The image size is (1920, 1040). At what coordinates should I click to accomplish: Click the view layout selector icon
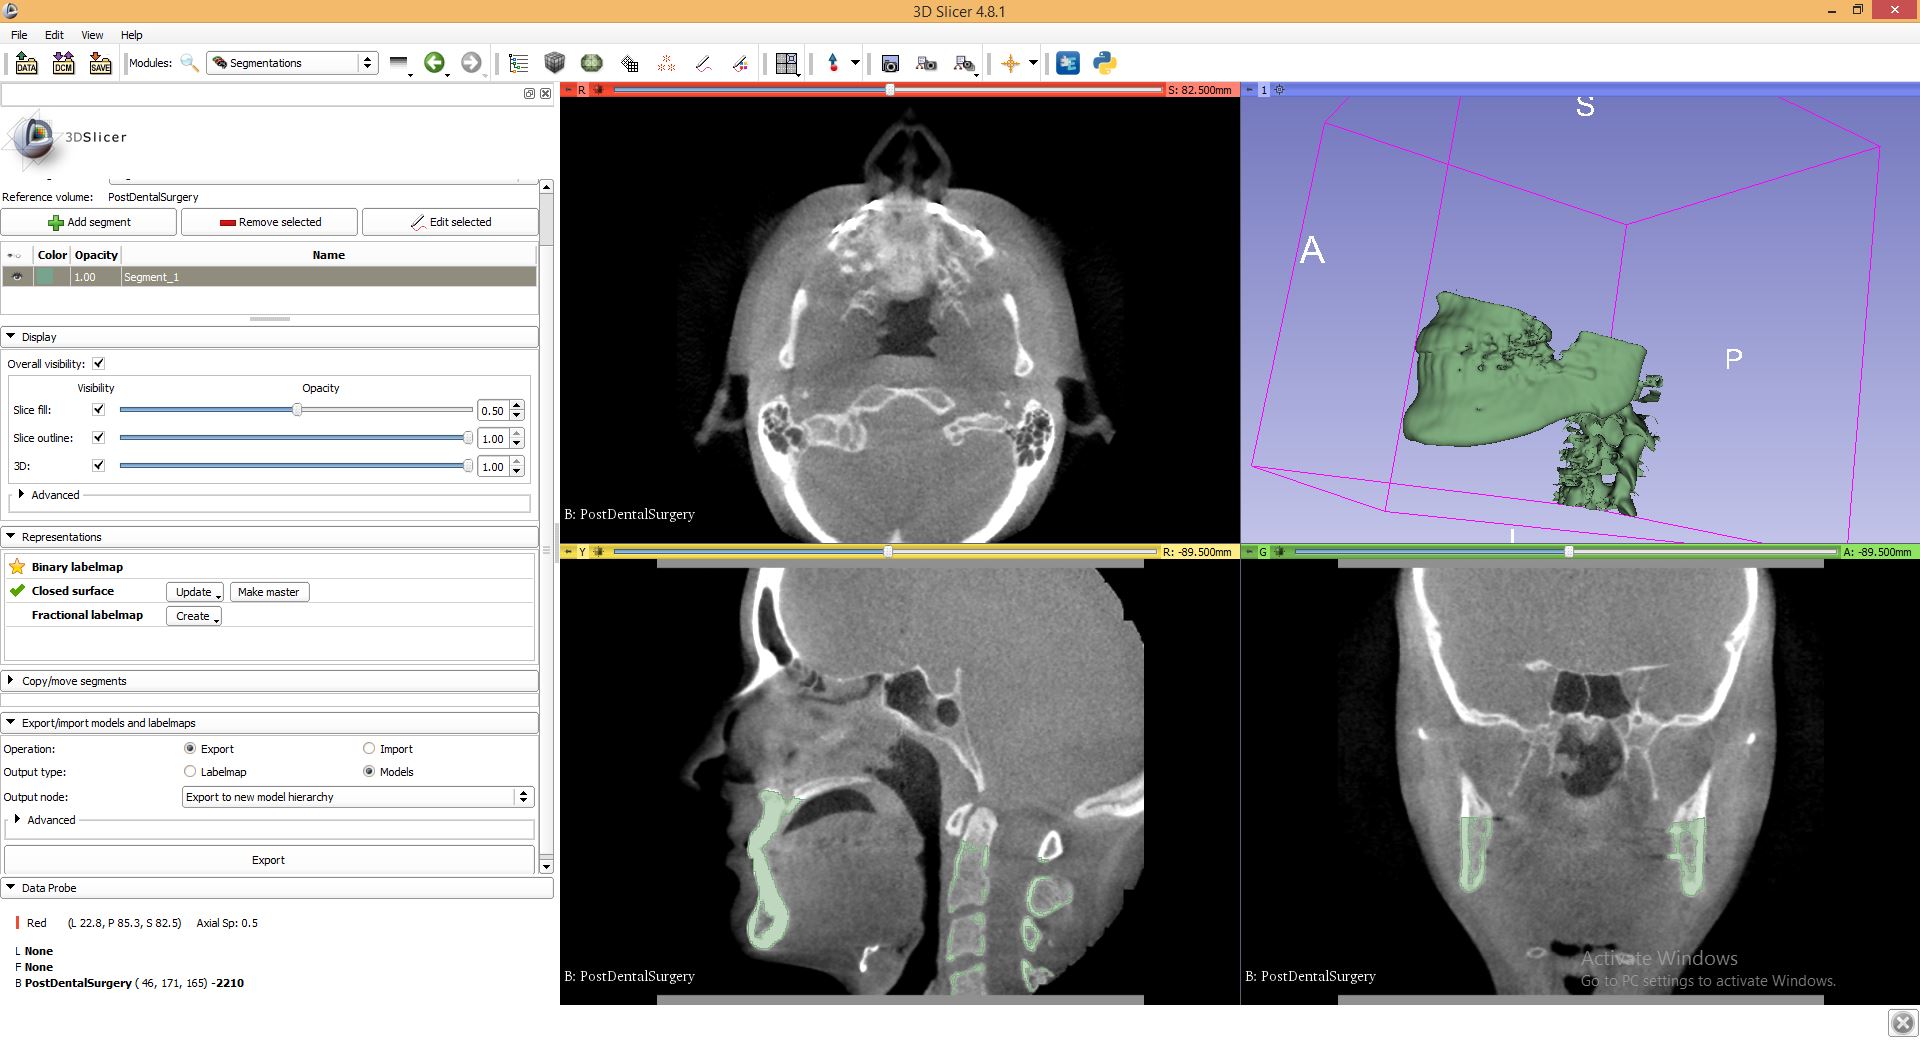coord(787,63)
